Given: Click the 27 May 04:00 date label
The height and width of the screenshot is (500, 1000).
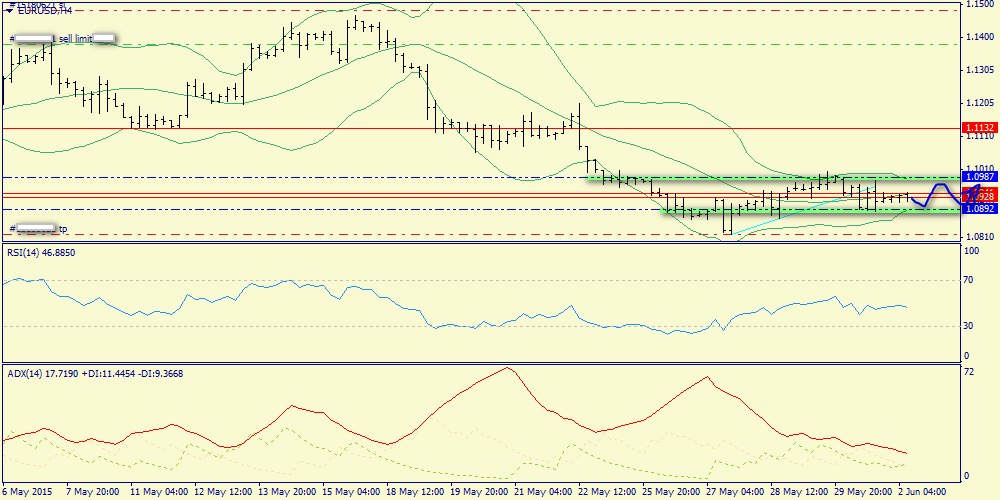Looking at the screenshot, I should tap(737, 493).
